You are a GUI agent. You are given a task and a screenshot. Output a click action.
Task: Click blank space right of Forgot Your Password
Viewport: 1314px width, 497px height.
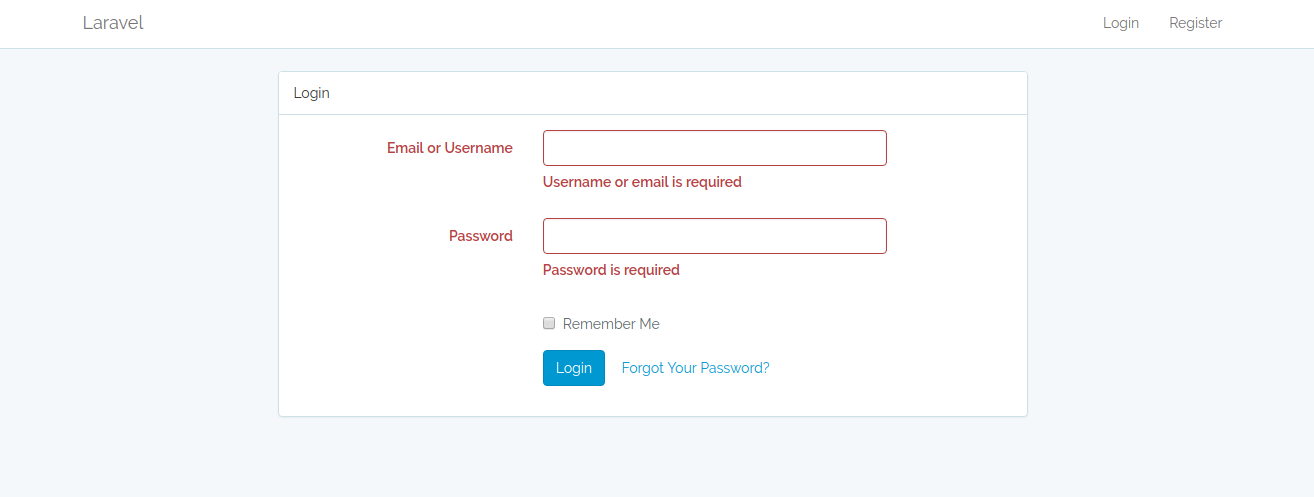900,368
